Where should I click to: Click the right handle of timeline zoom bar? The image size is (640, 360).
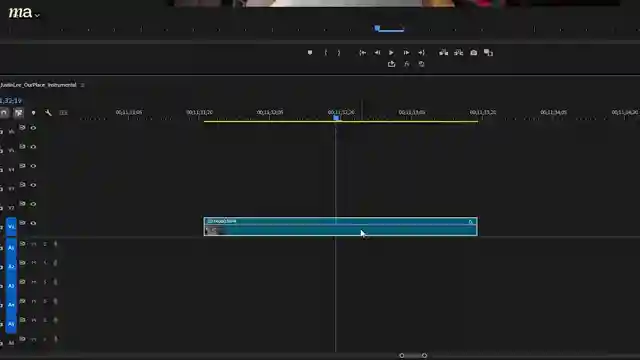click(x=424, y=356)
